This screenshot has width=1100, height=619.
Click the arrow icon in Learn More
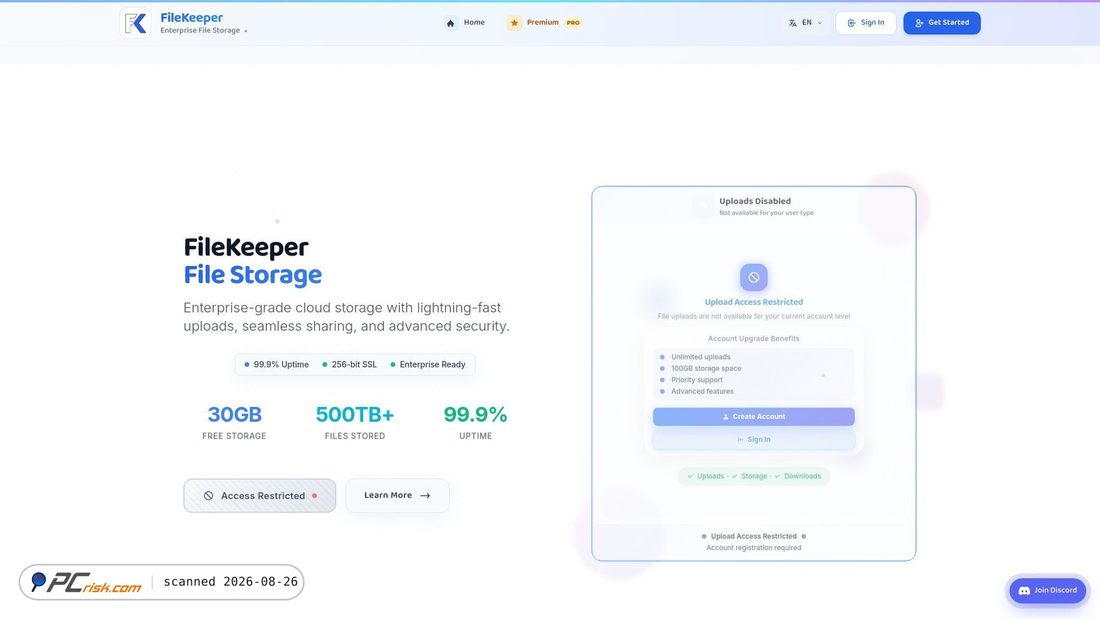425,495
